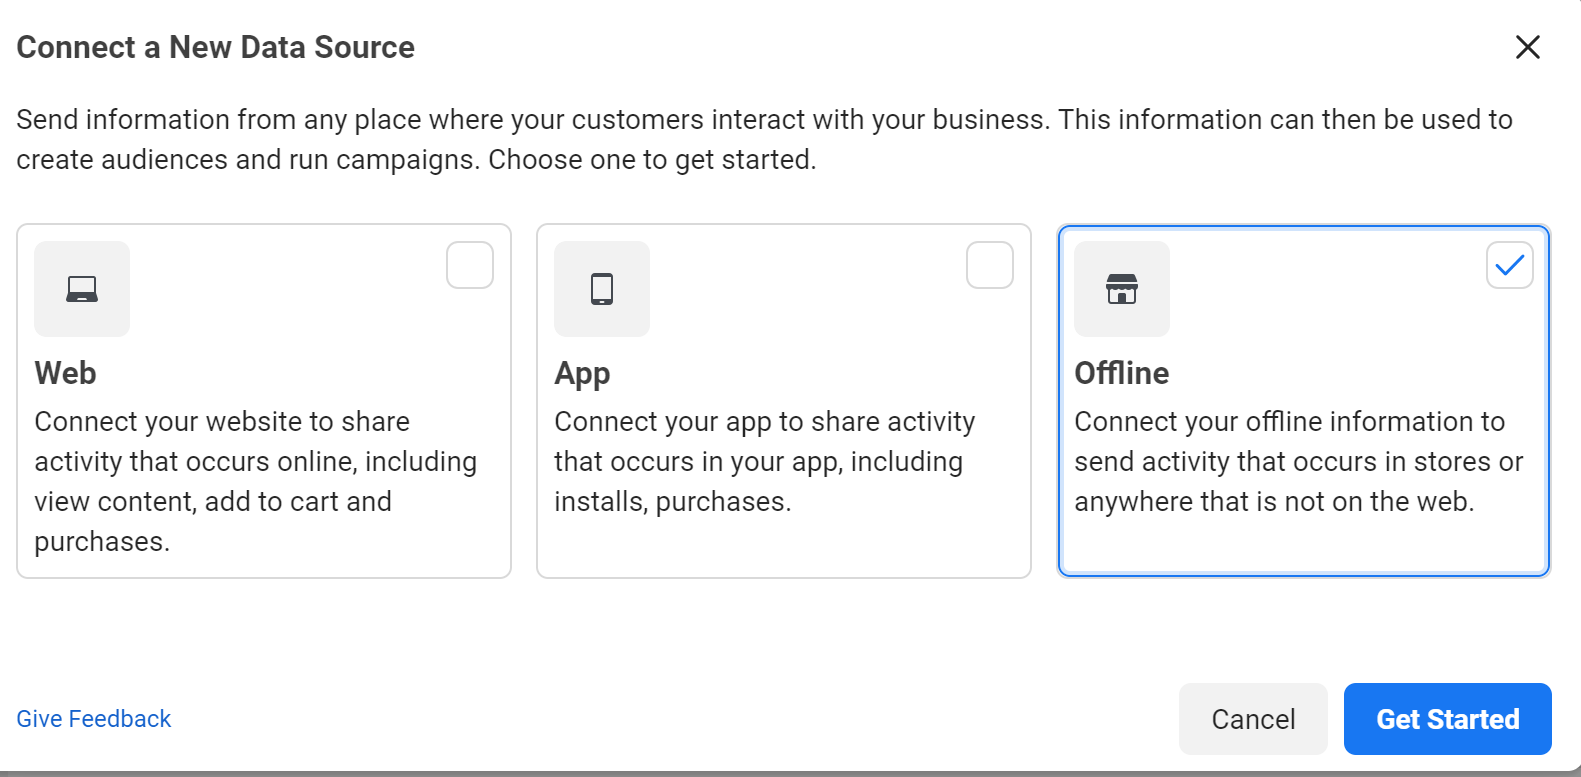
Task: Click the Cancel button
Action: coord(1253,719)
